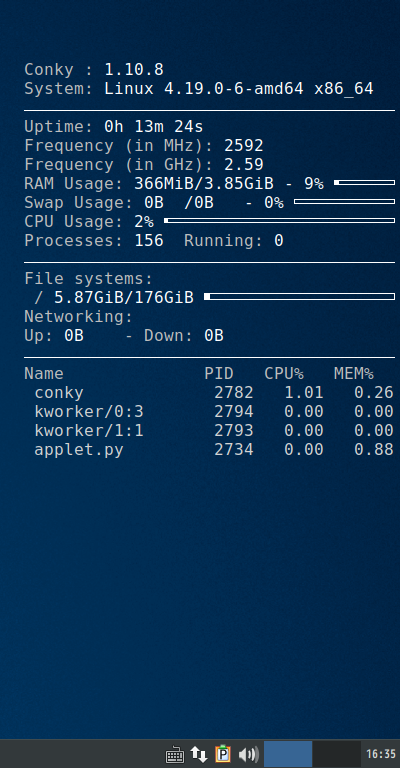Click the Swap Usage progress bar
Image resolution: width=400 pixels, height=768 pixels.
pos(344,201)
